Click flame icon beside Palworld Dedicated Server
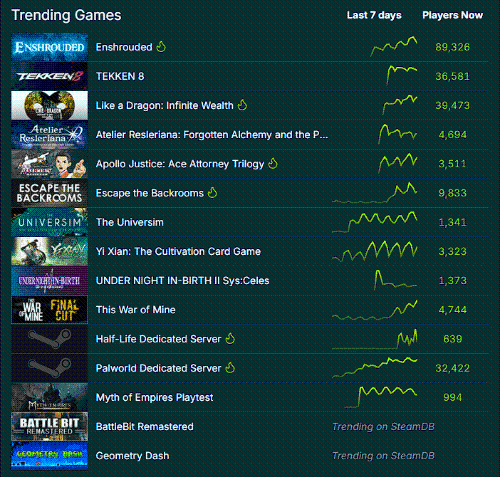500x477 pixels. (230, 368)
